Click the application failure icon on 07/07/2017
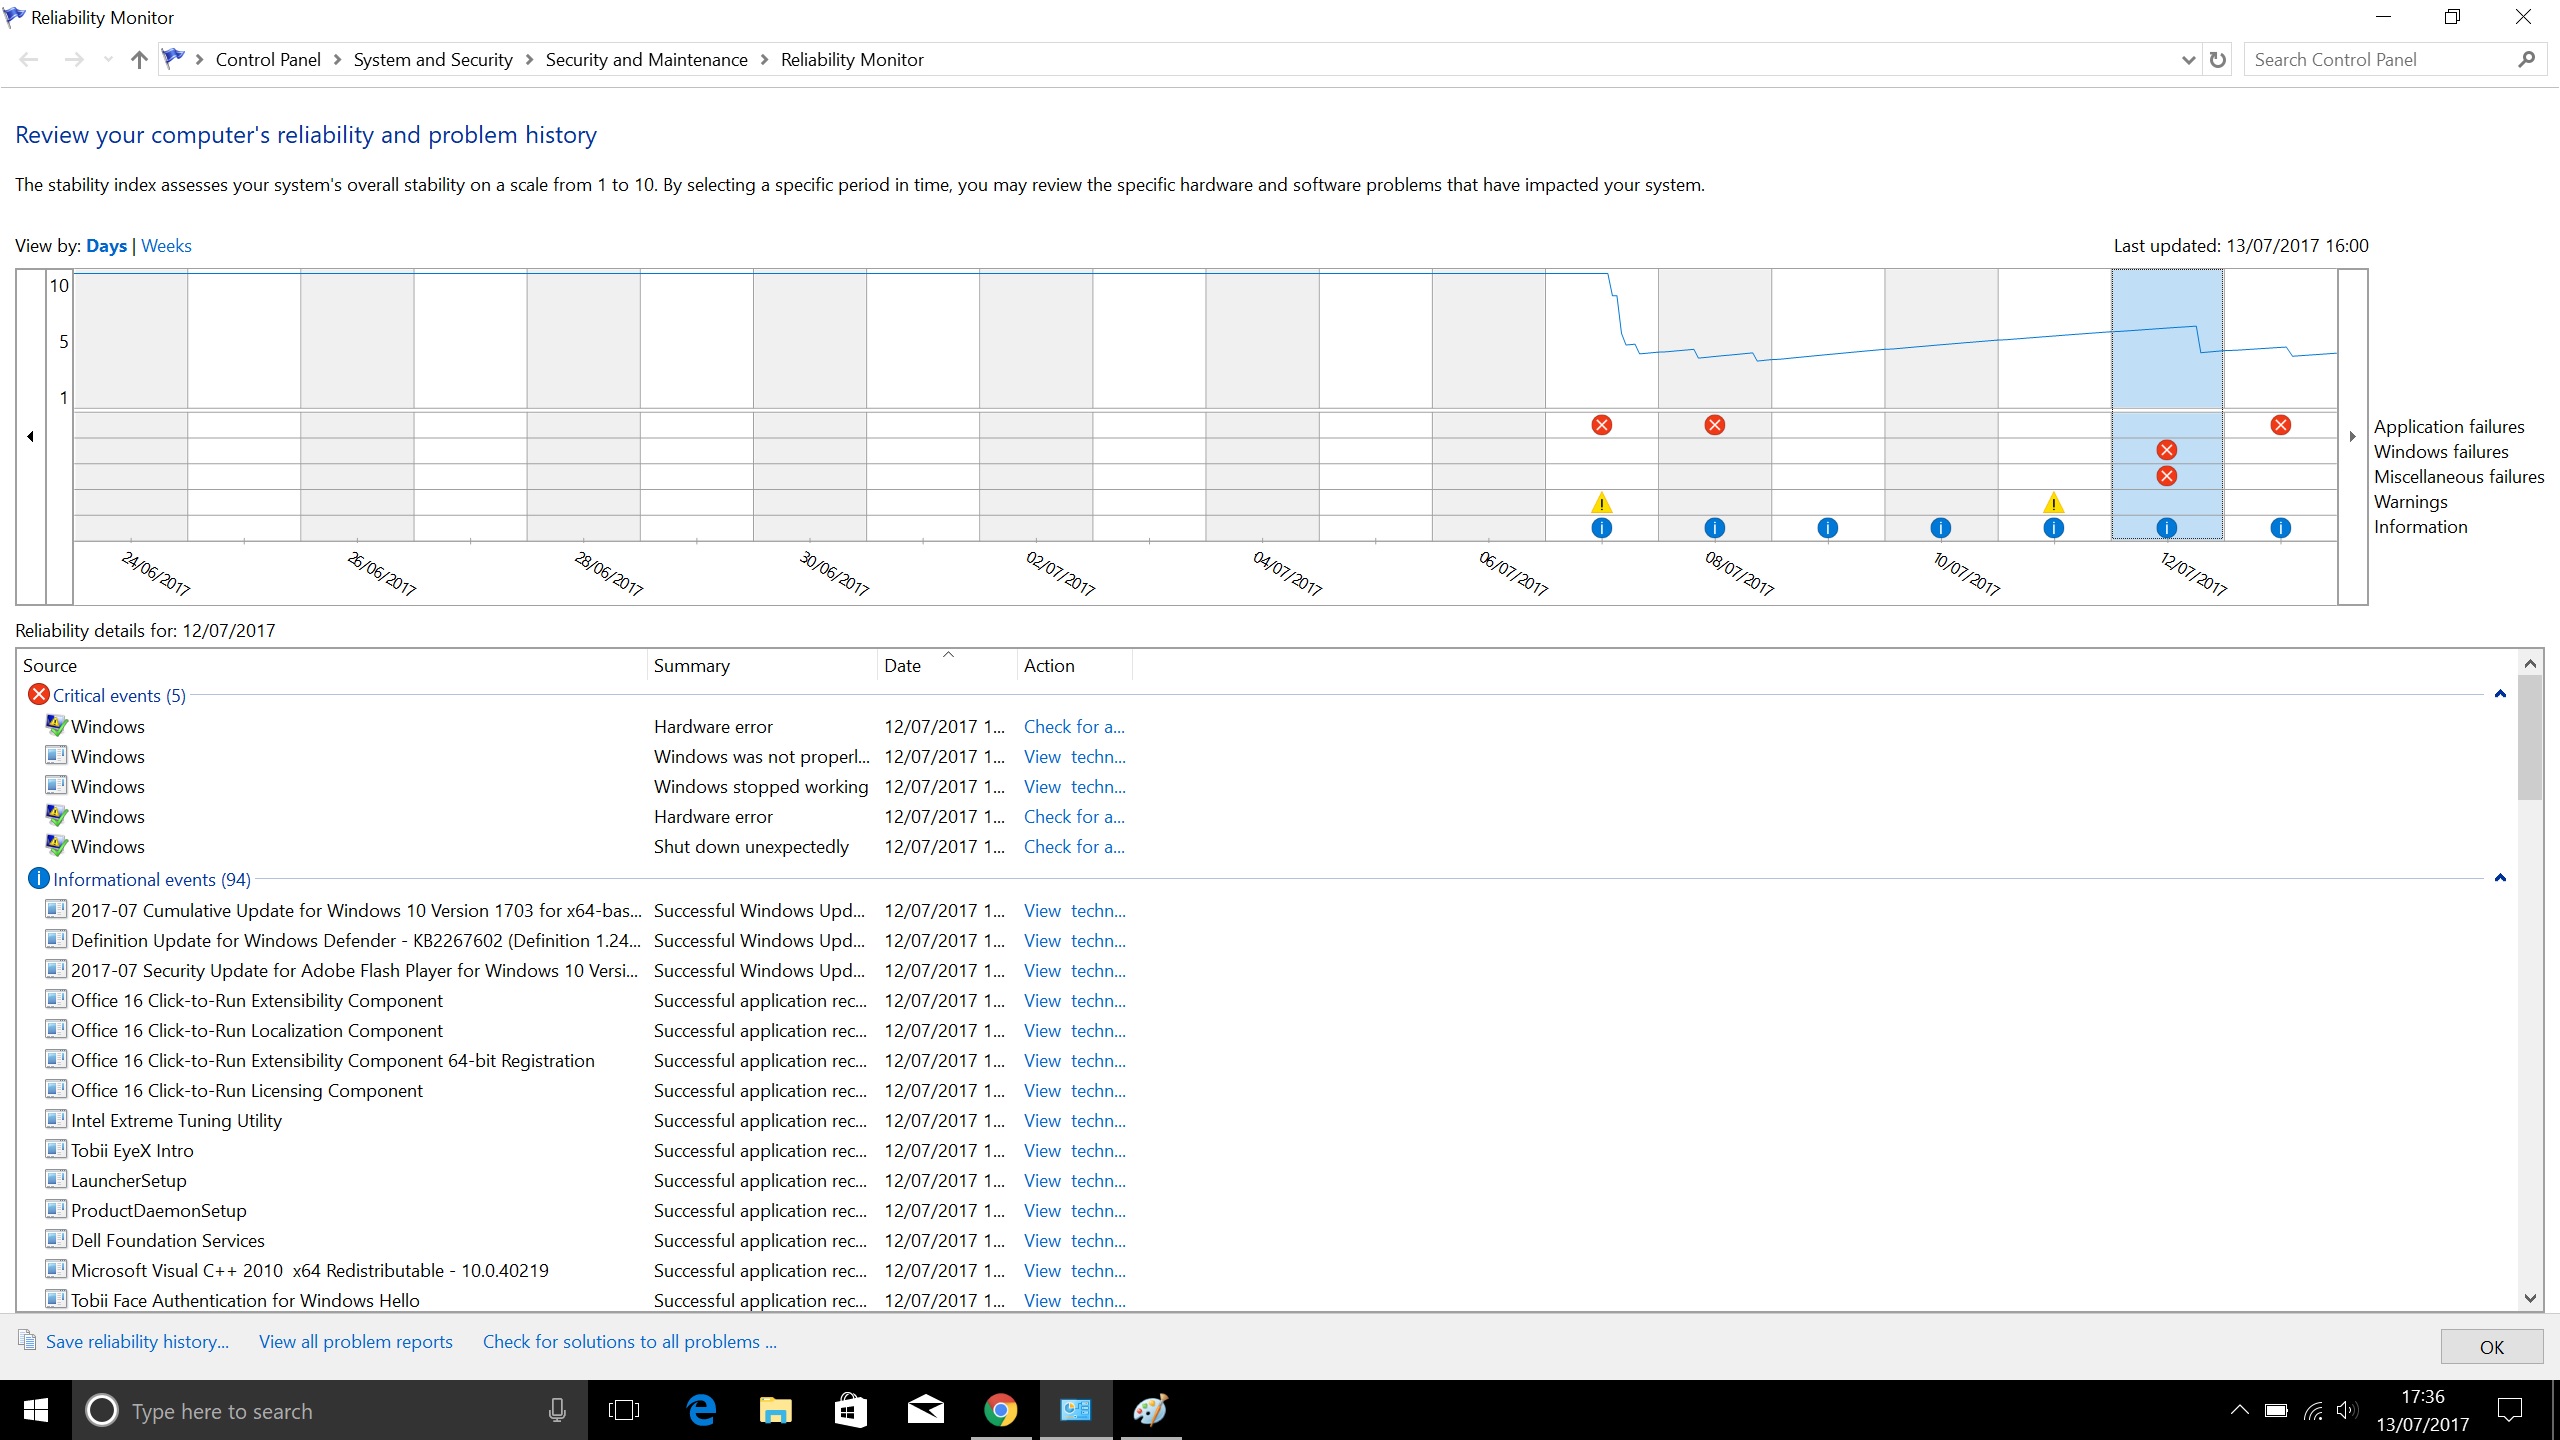2560x1440 pixels. (x=1601, y=425)
